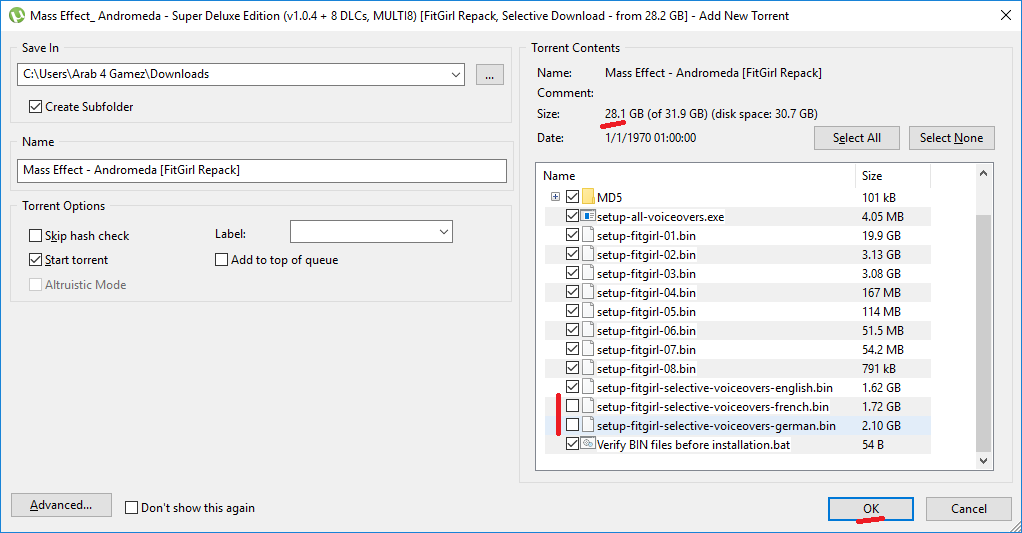Browse for save folder with ... button
Screen dimensions: 1022x533
coord(489,74)
